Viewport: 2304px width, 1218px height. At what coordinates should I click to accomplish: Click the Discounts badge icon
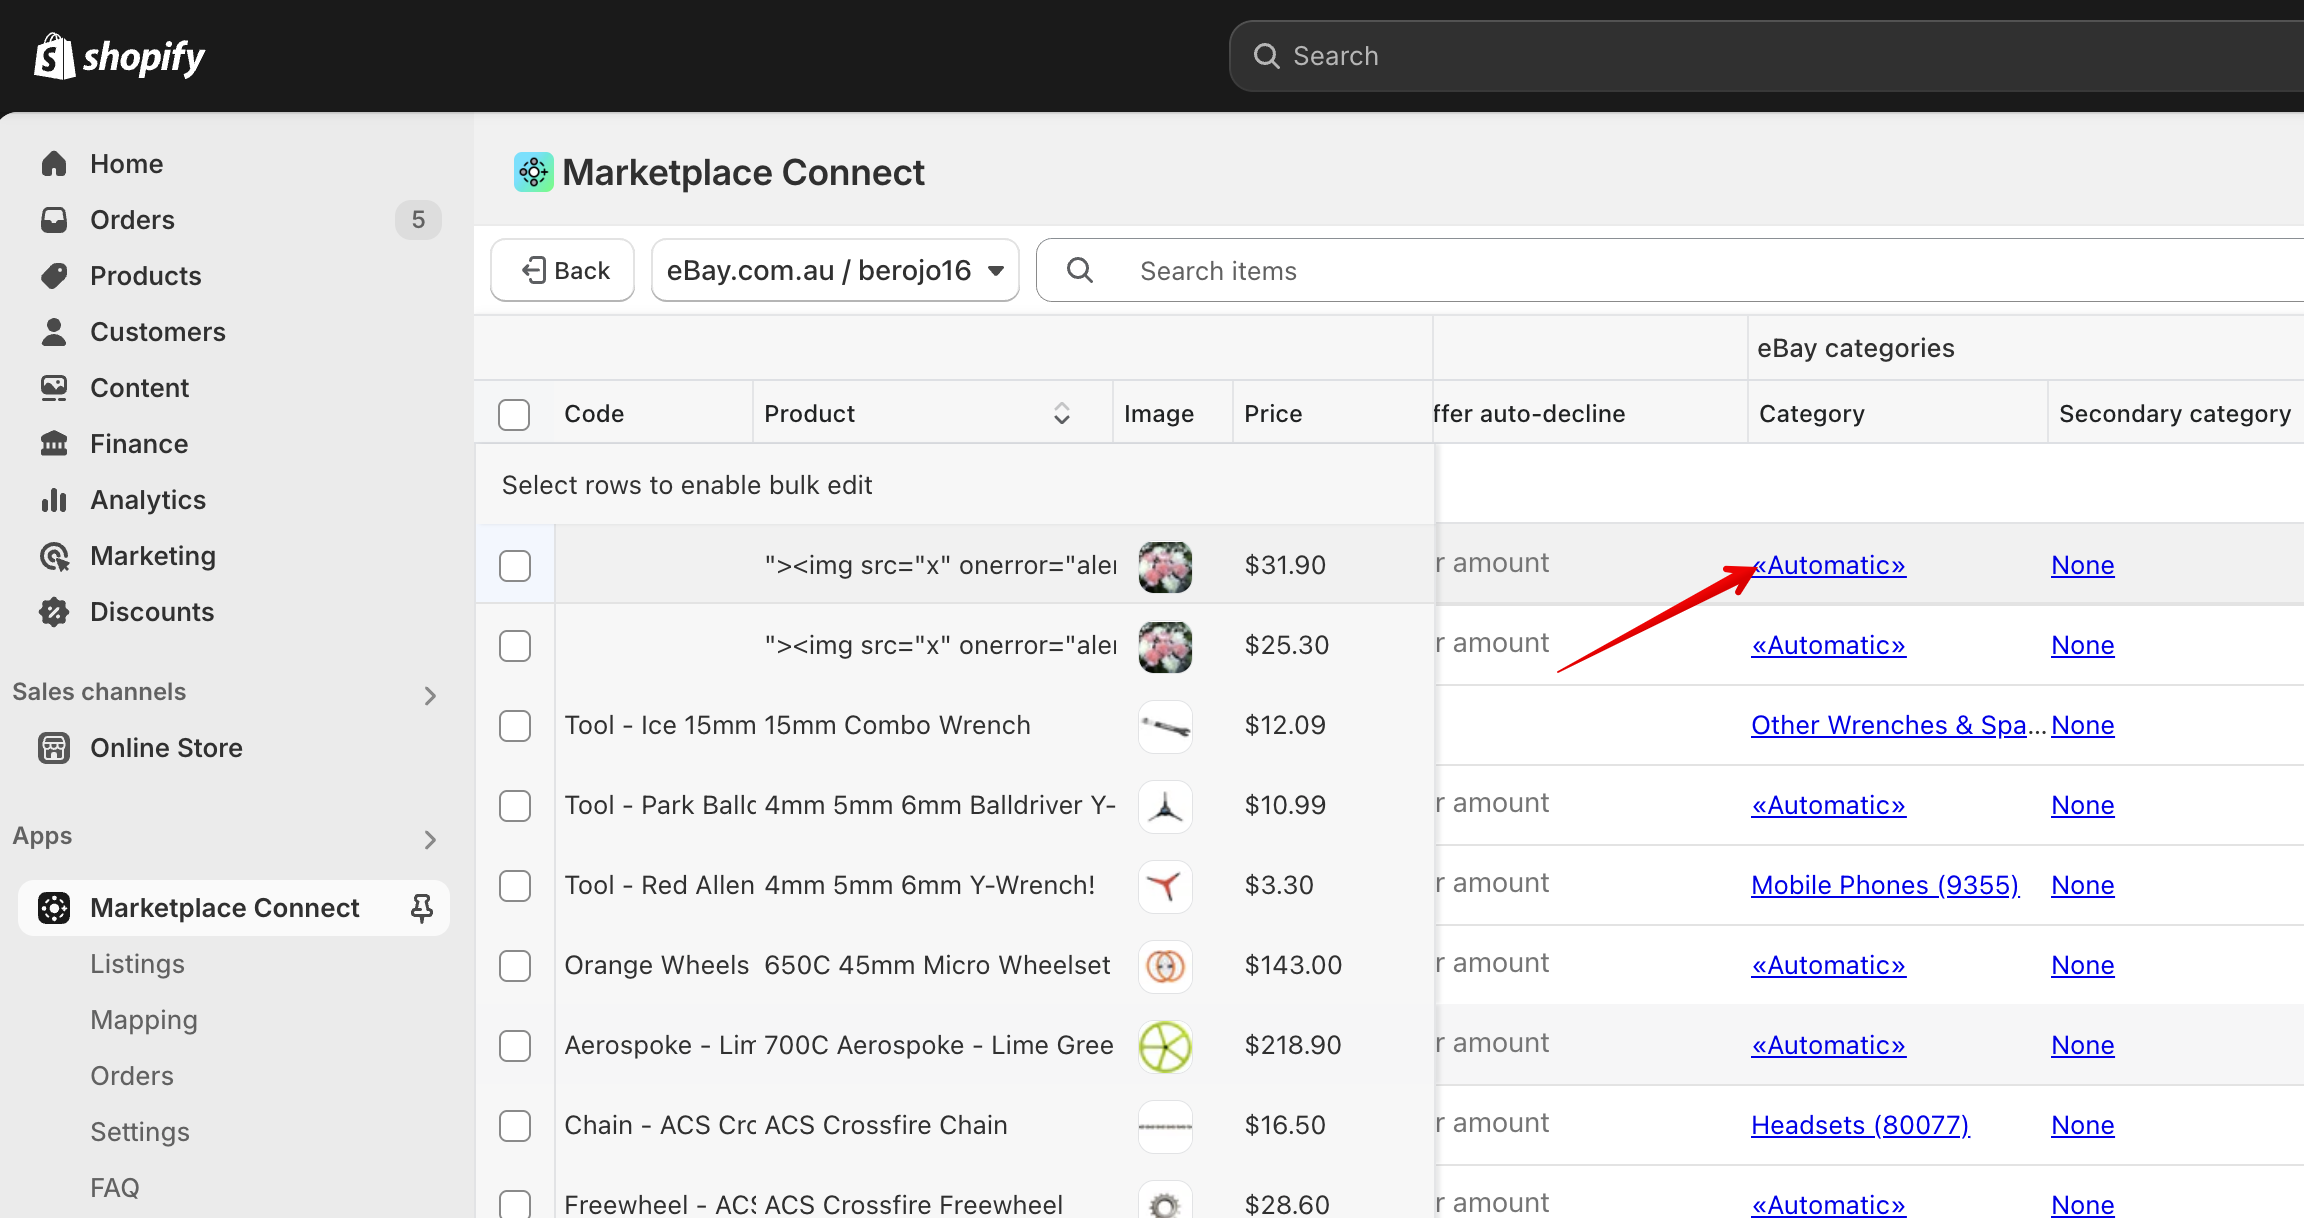(x=54, y=611)
